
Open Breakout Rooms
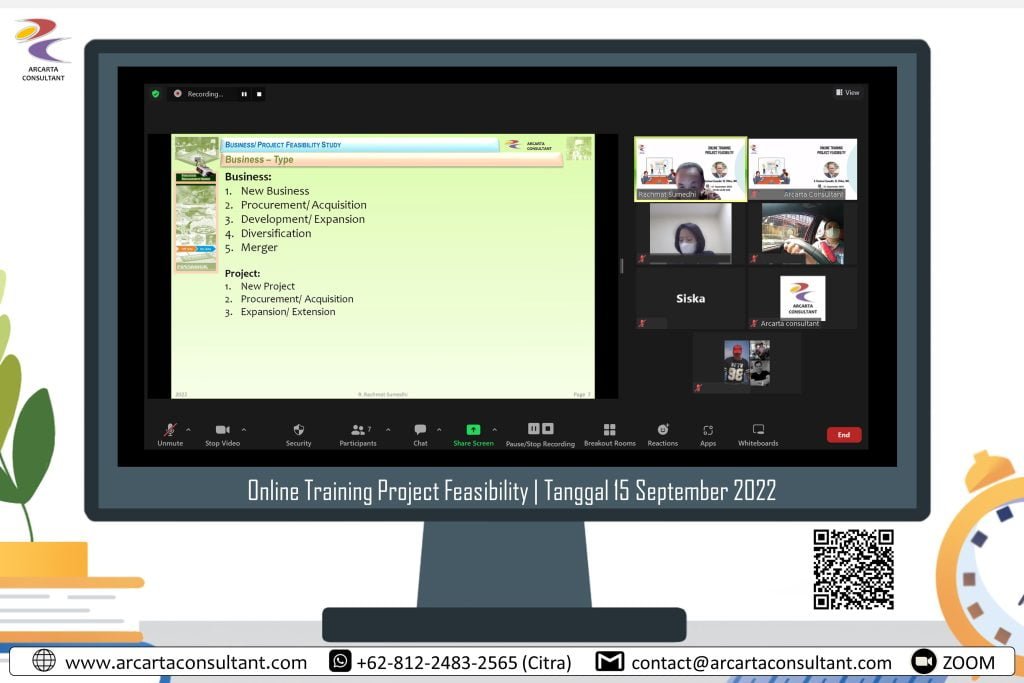(609, 430)
